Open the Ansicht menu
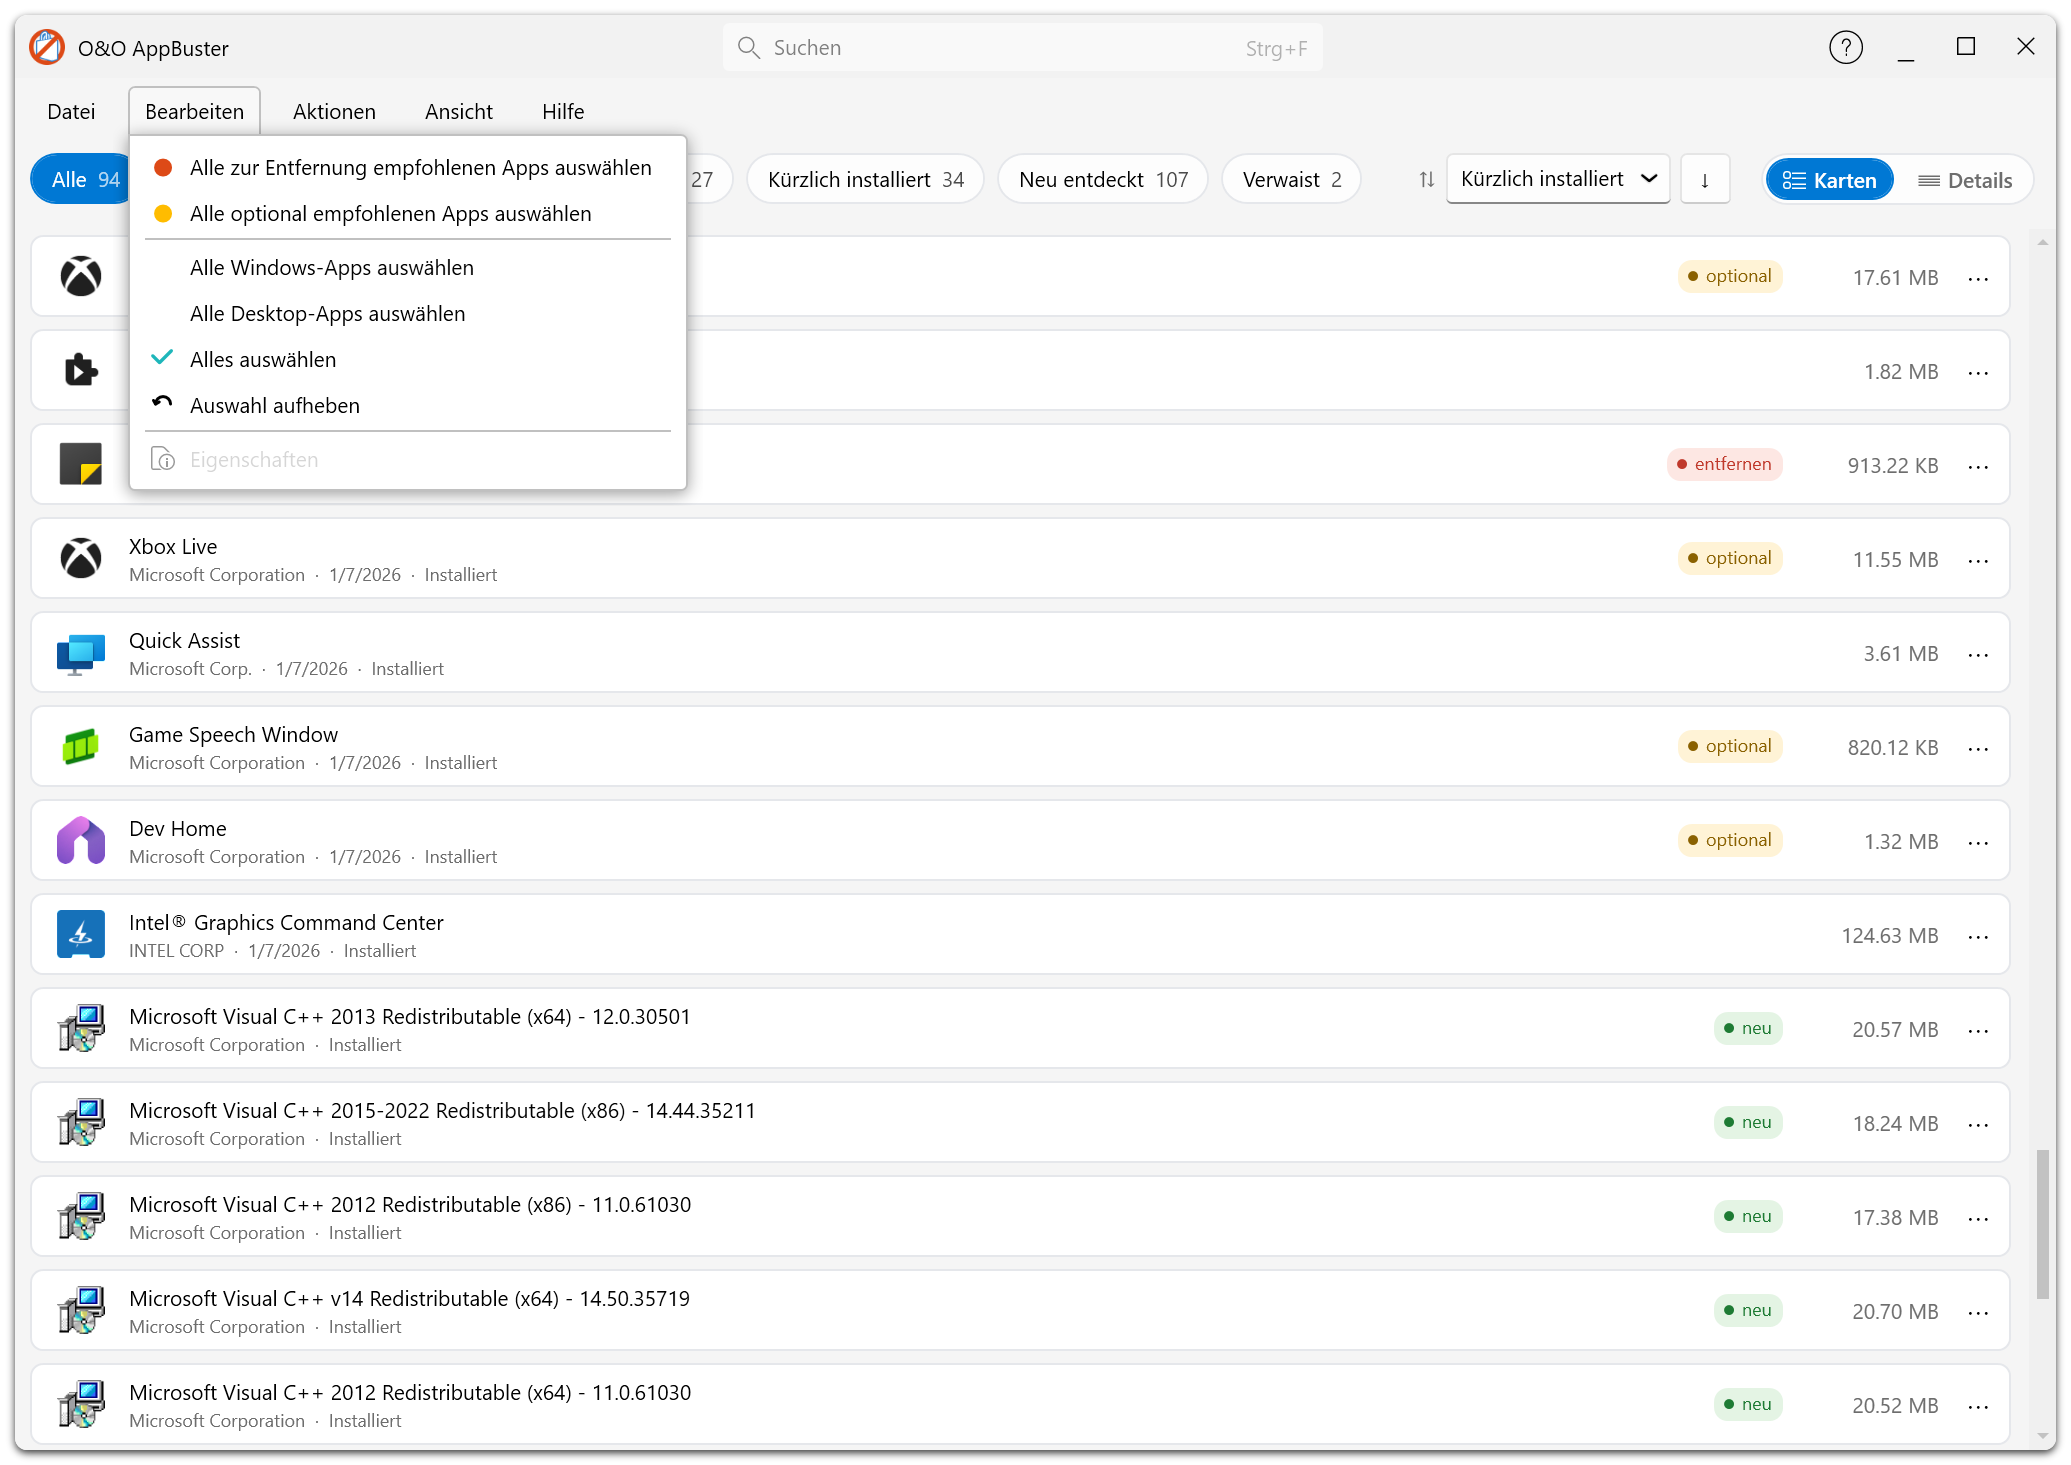 point(458,111)
